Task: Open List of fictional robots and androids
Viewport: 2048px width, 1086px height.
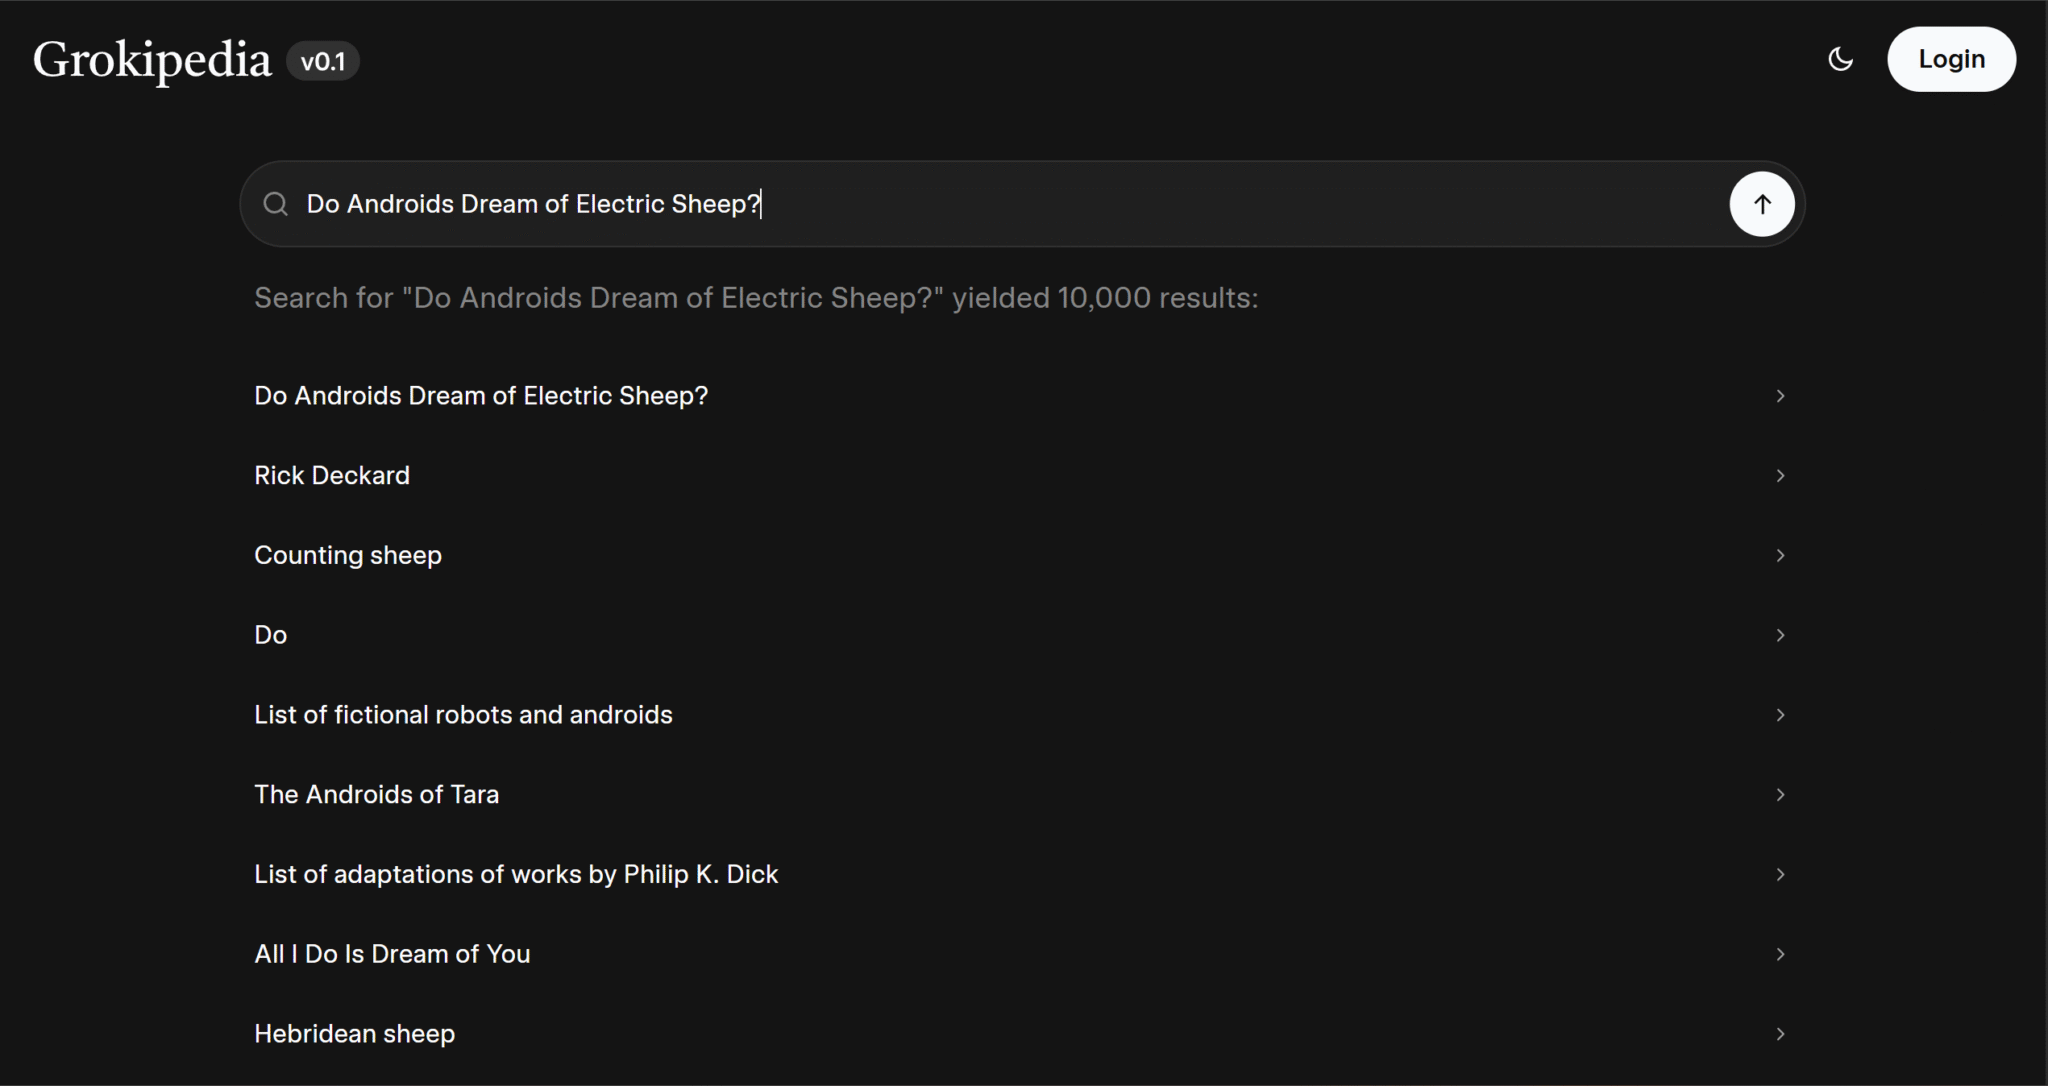Action: (463, 715)
